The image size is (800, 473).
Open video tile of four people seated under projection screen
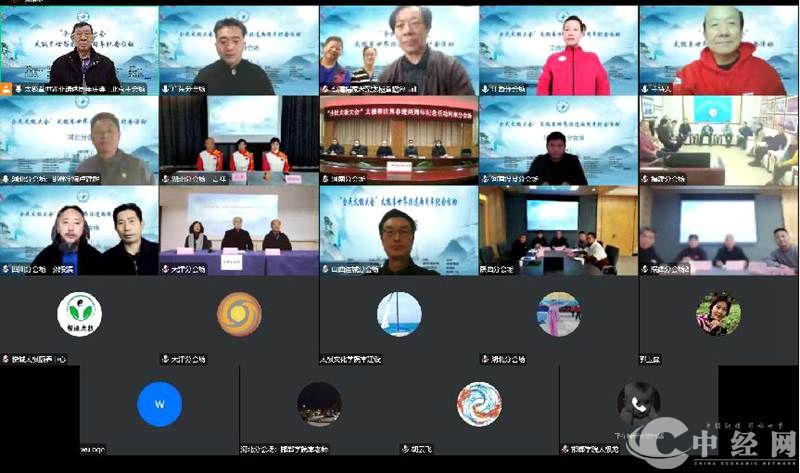pyautogui.click(x=718, y=231)
